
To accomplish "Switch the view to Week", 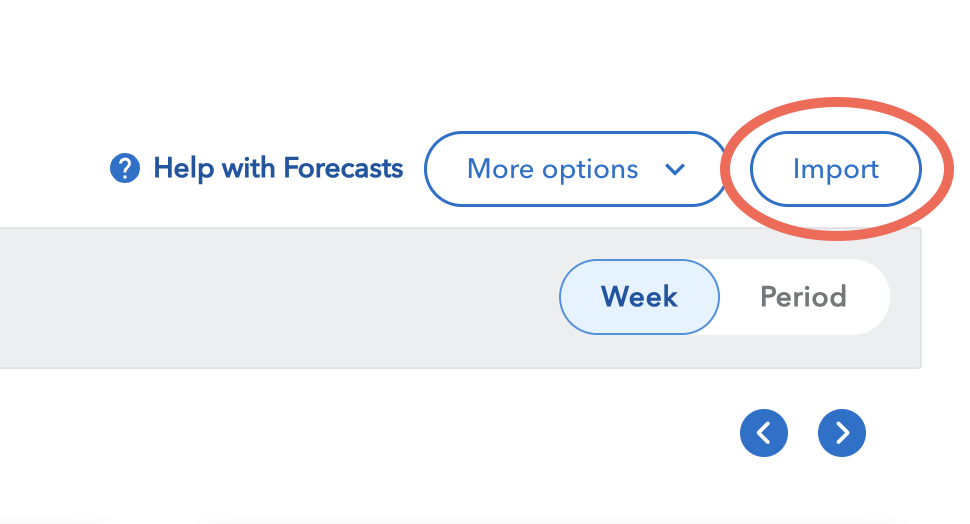I will [x=640, y=297].
